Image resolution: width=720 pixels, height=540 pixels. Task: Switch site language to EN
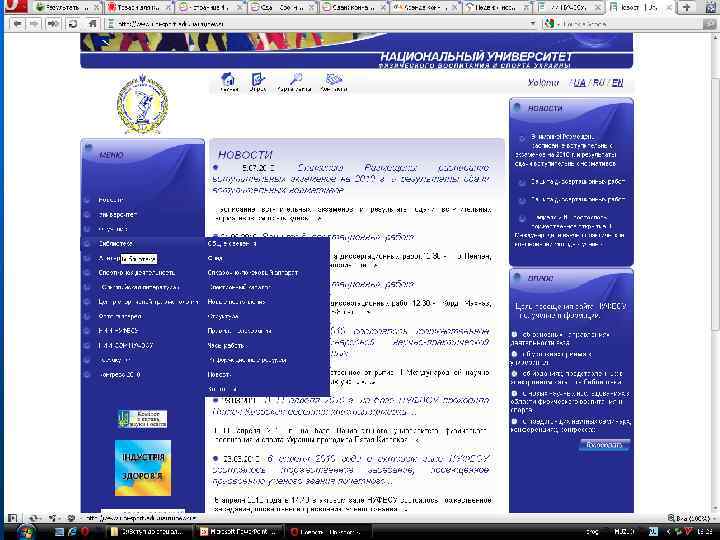[618, 83]
